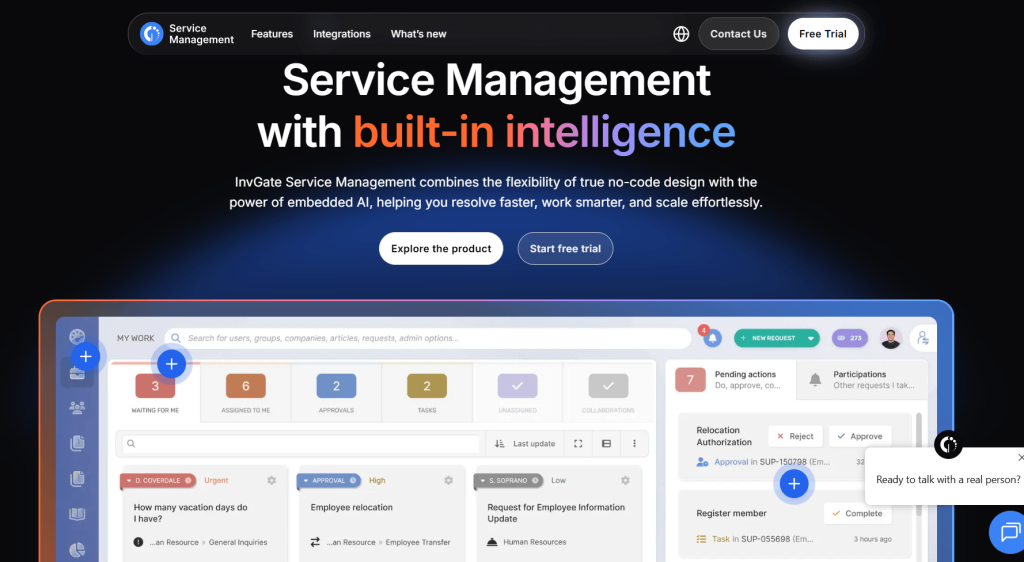This screenshot has height=562, width=1024.
Task: Click the 'General Inquiries' breadcrumb text
Action: pos(238,542)
